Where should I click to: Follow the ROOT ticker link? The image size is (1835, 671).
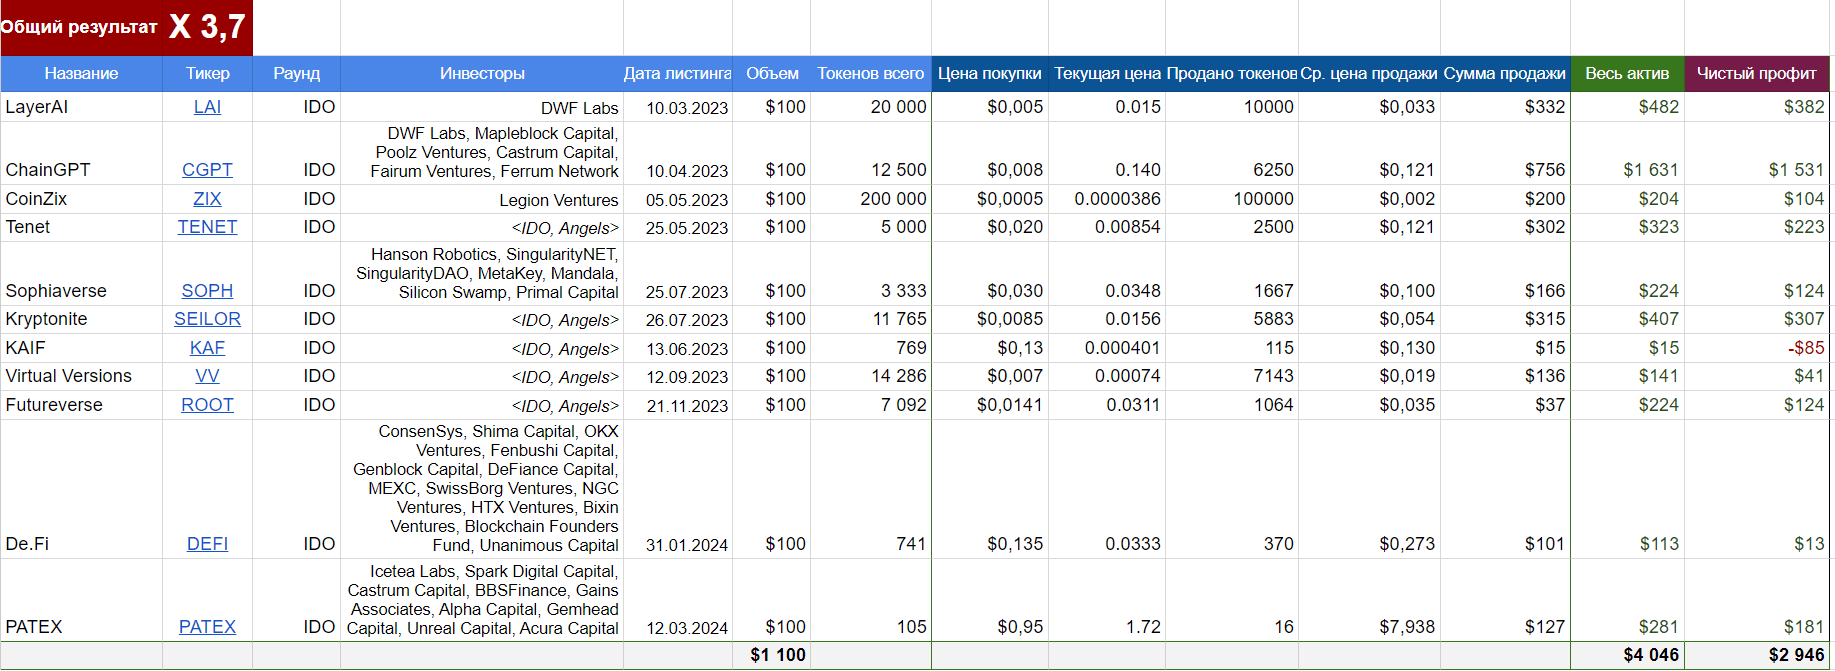(x=207, y=405)
